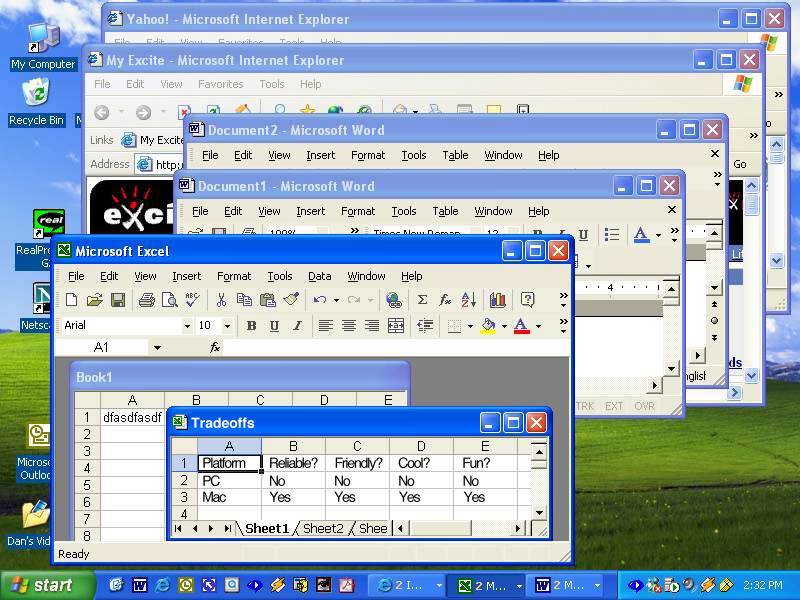The image size is (800, 600).
Task: Open the Table menu in Document1 Word
Action: point(445,211)
